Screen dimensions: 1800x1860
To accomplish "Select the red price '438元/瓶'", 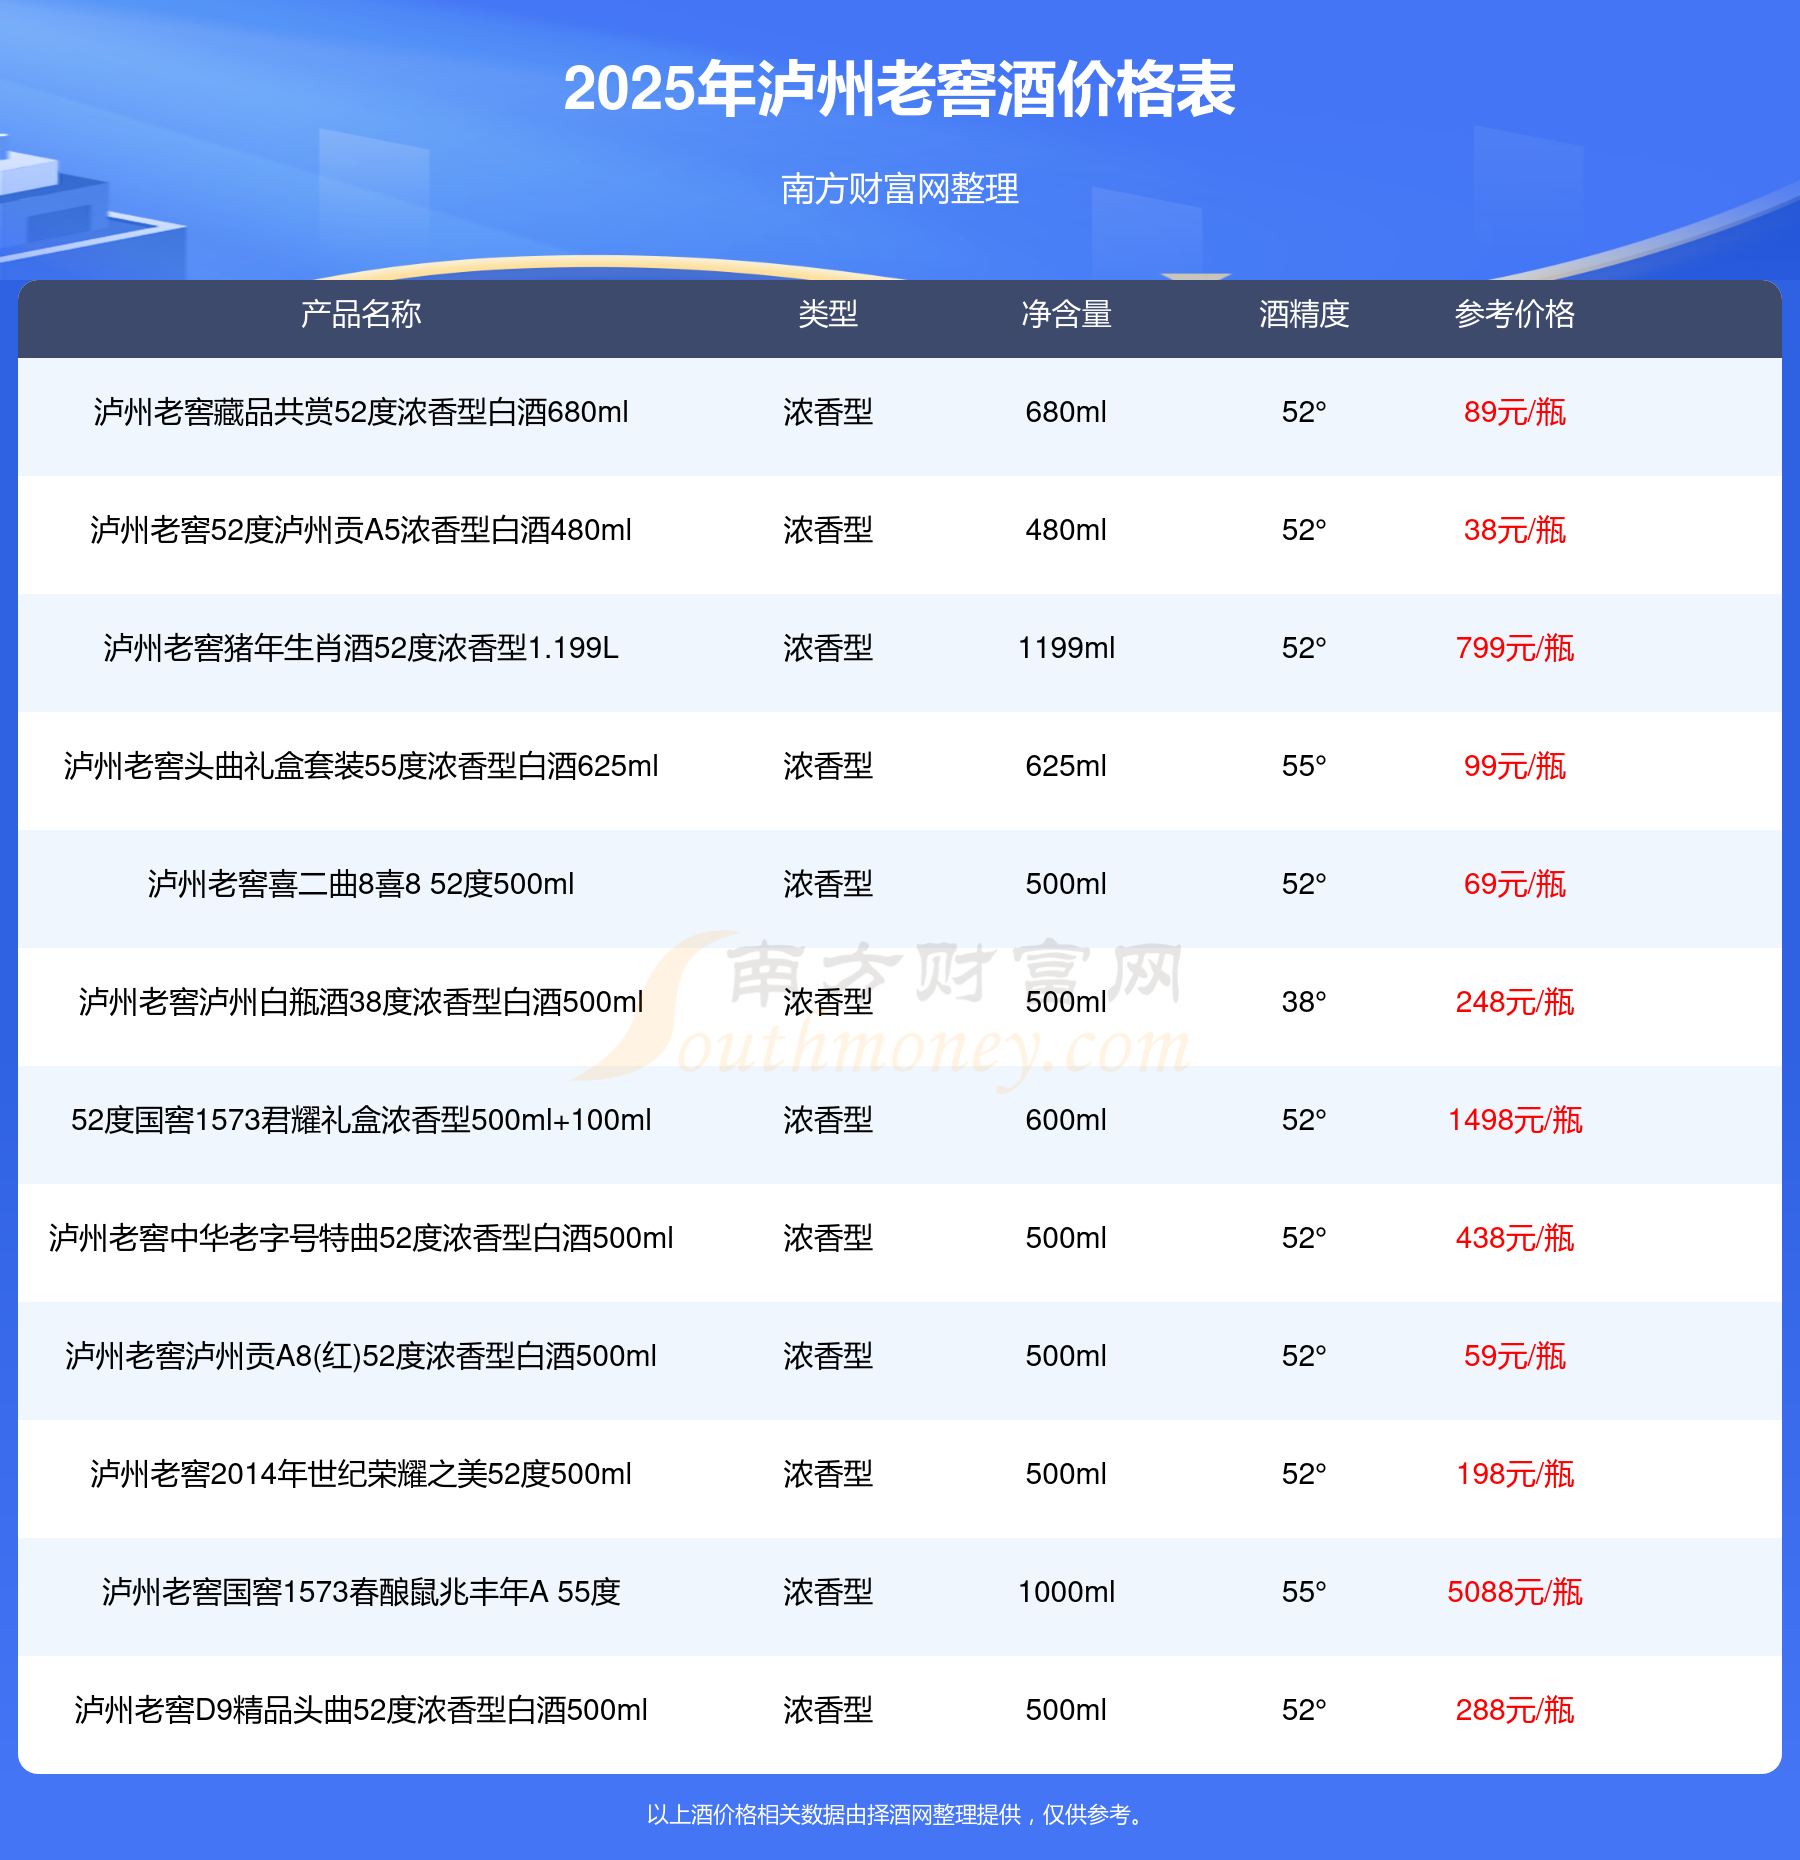I will tap(1515, 1238).
